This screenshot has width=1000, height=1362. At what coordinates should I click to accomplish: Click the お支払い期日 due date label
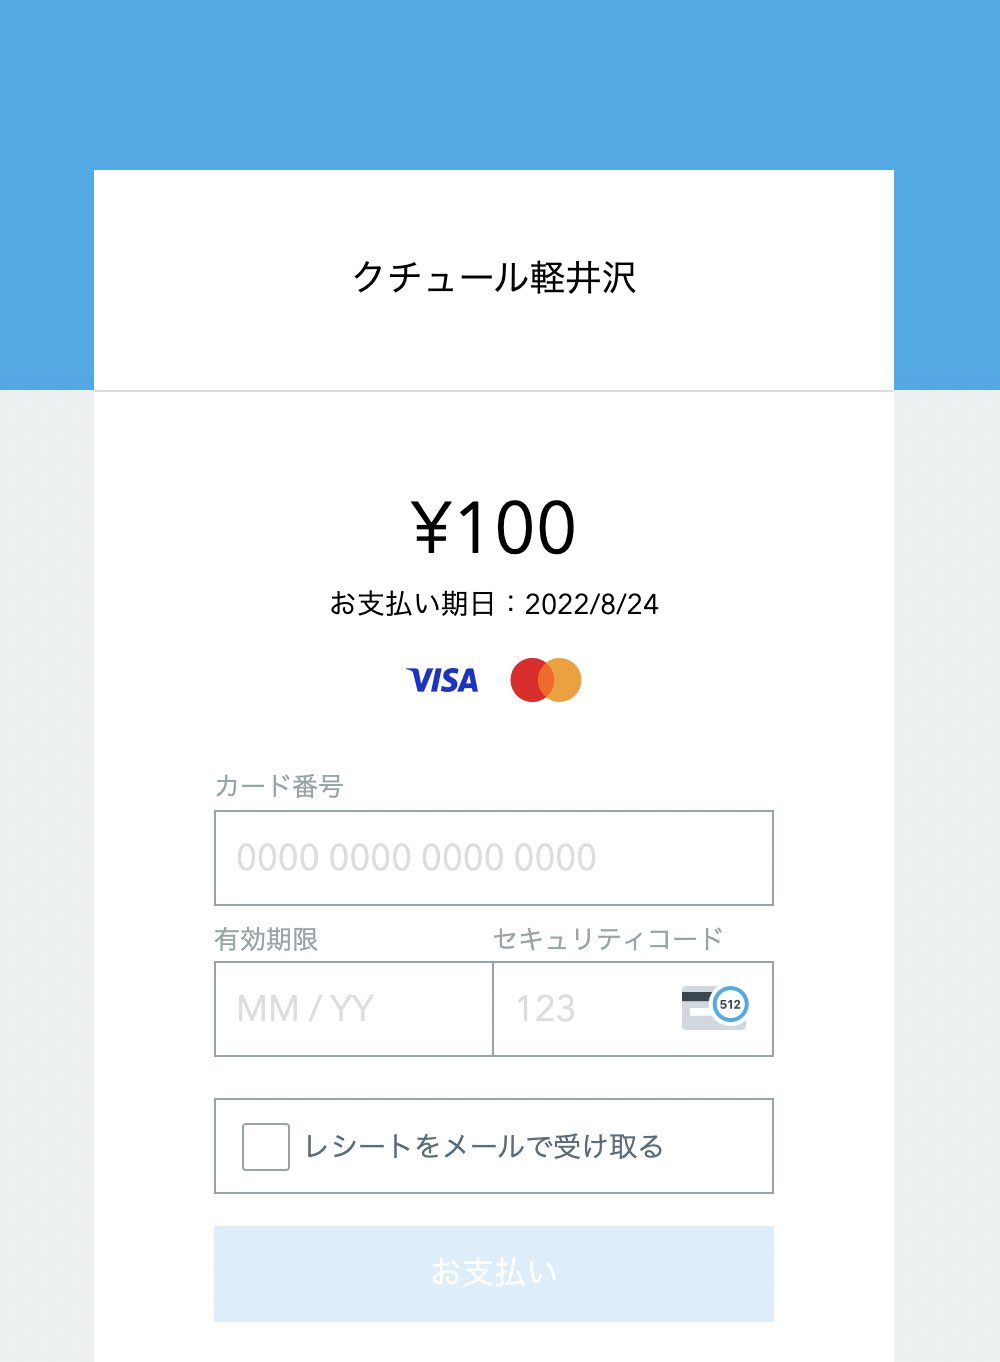[x=412, y=604]
